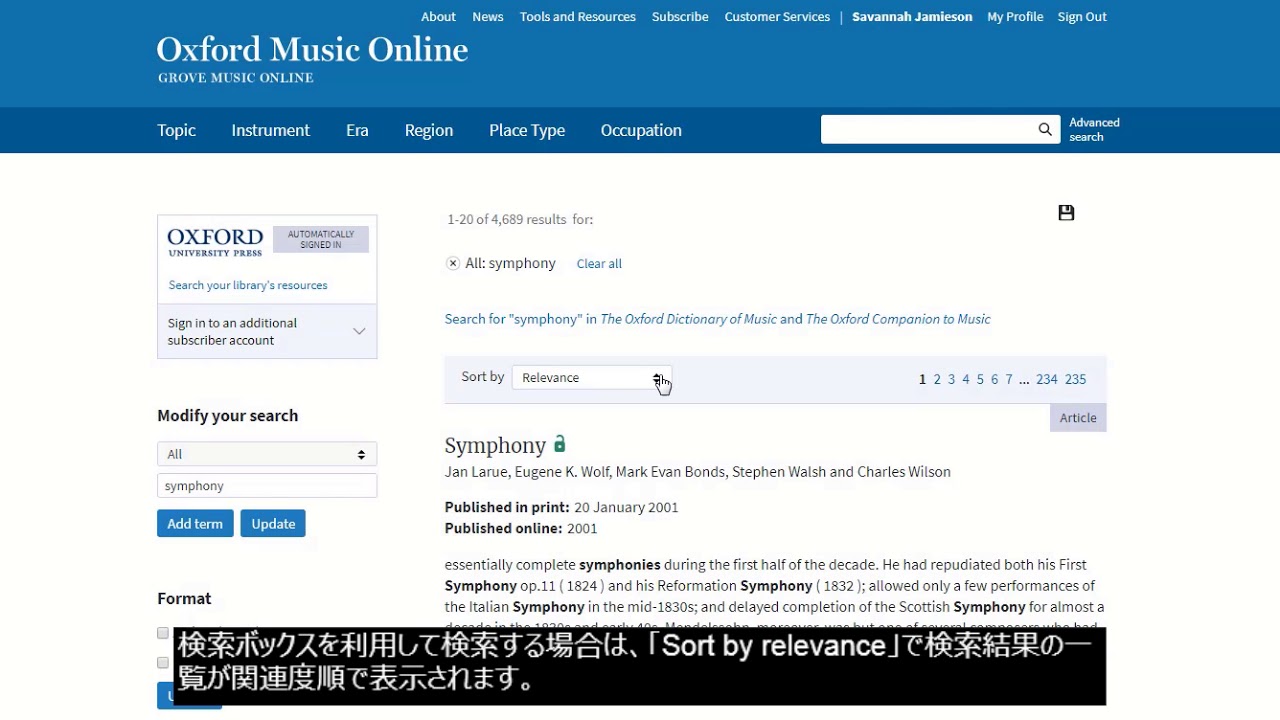
Task: Click the Sign Out link
Action: coord(1082,17)
